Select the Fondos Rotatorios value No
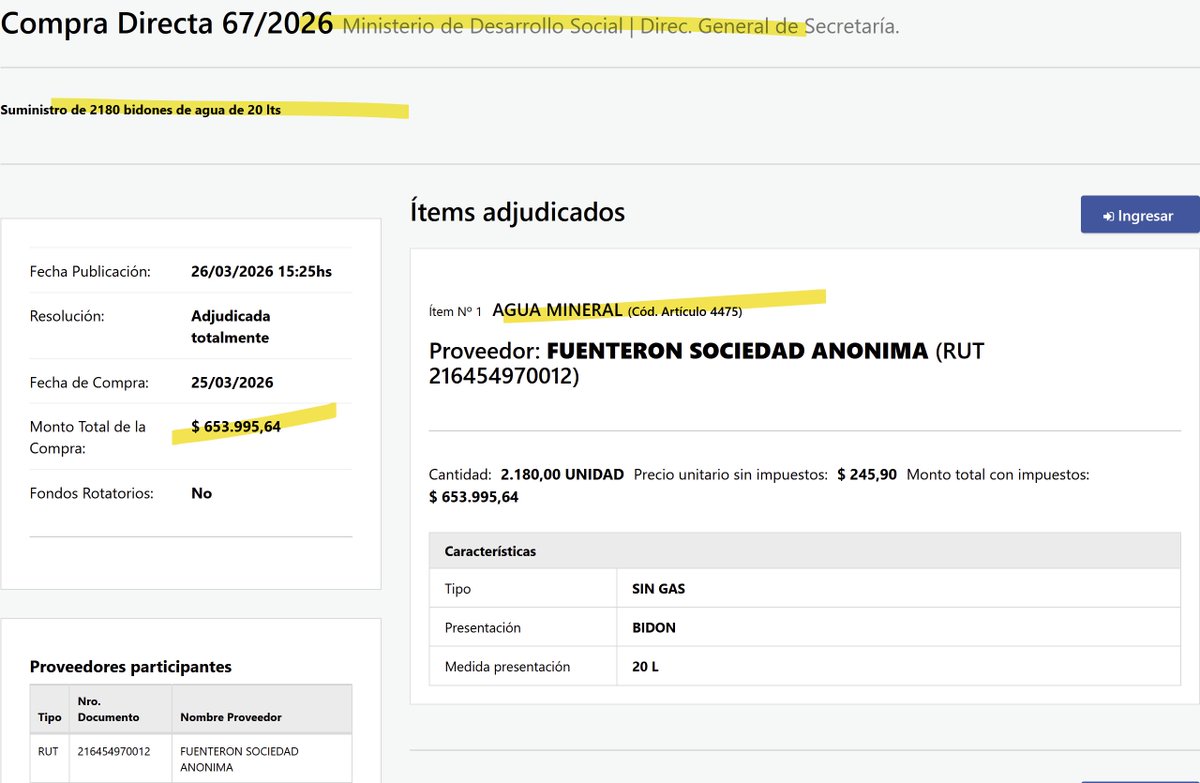The image size is (1200, 783). click(x=202, y=493)
